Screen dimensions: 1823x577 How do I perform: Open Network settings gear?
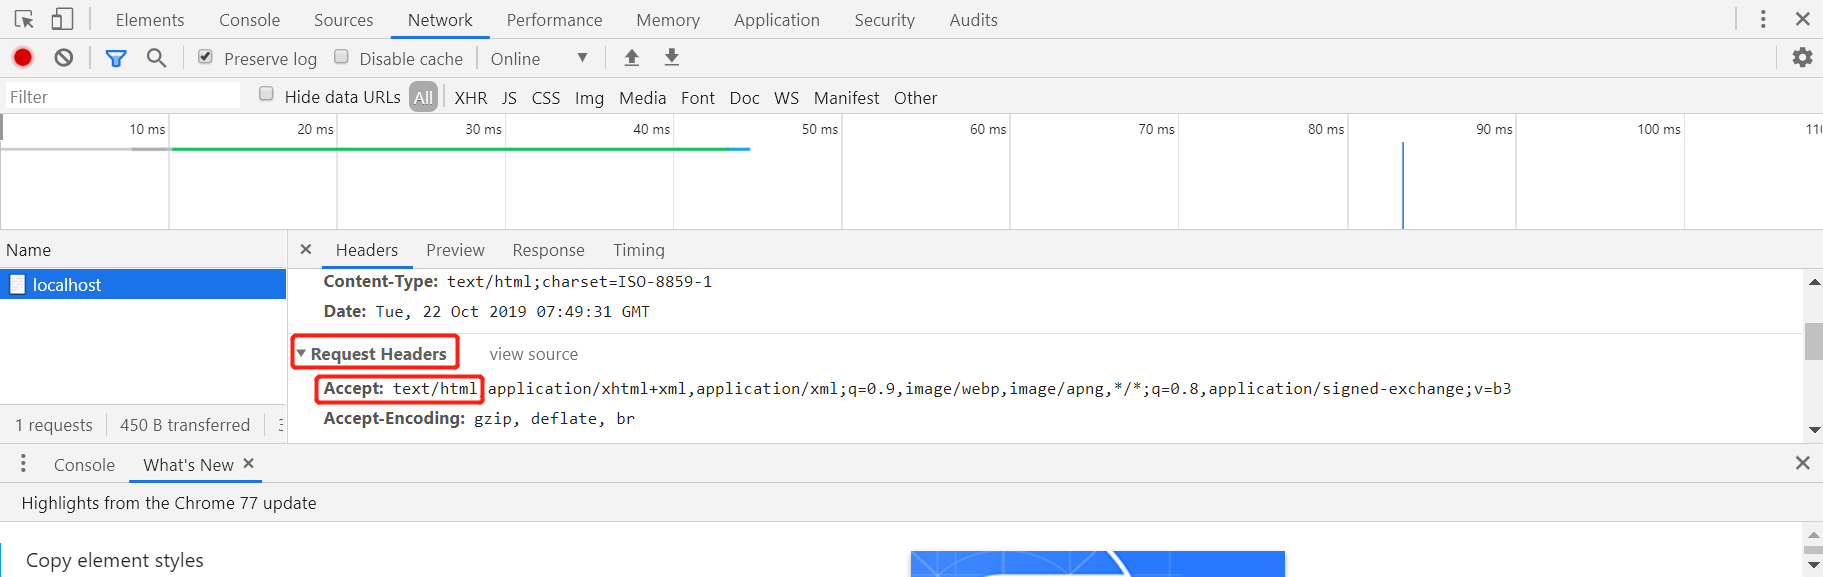pyautogui.click(x=1802, y=58)
